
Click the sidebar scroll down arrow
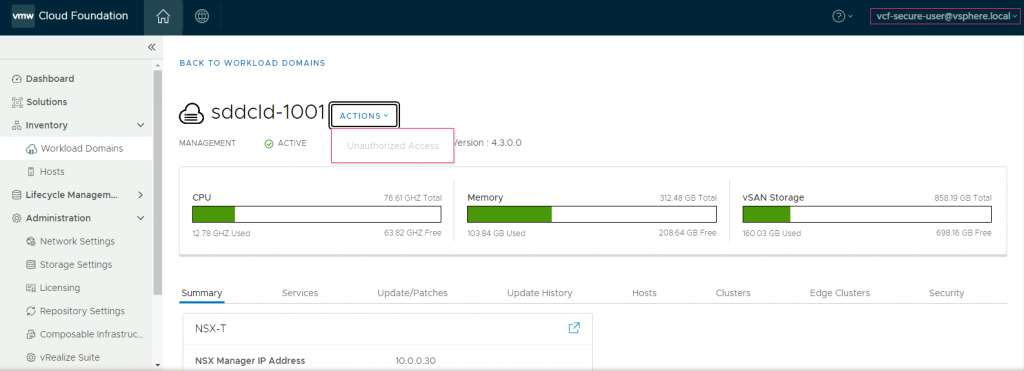(157, 365)
